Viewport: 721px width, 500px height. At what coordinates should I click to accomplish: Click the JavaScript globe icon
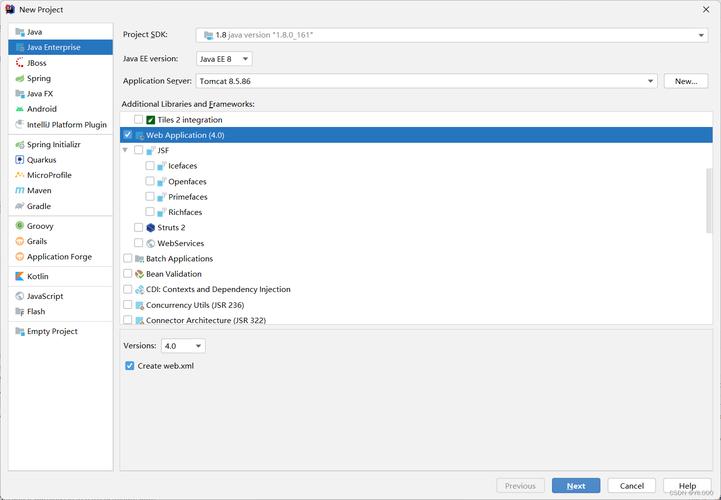(x=20, y=296)
